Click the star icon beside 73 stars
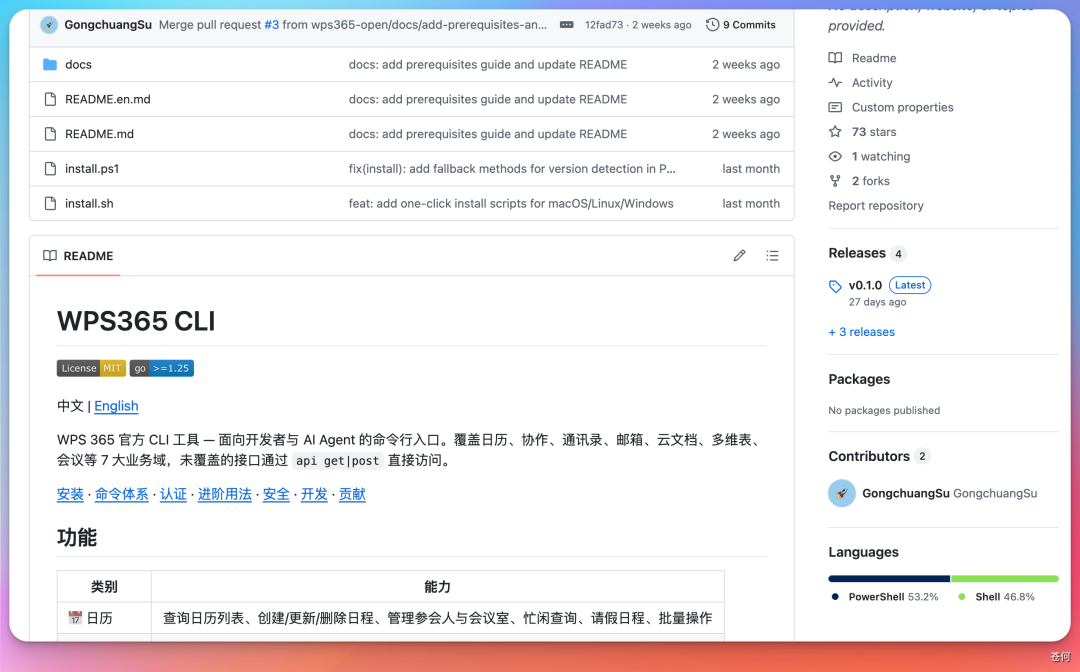The width and height of the screenshot is (1080, 672). coord(835,132)
